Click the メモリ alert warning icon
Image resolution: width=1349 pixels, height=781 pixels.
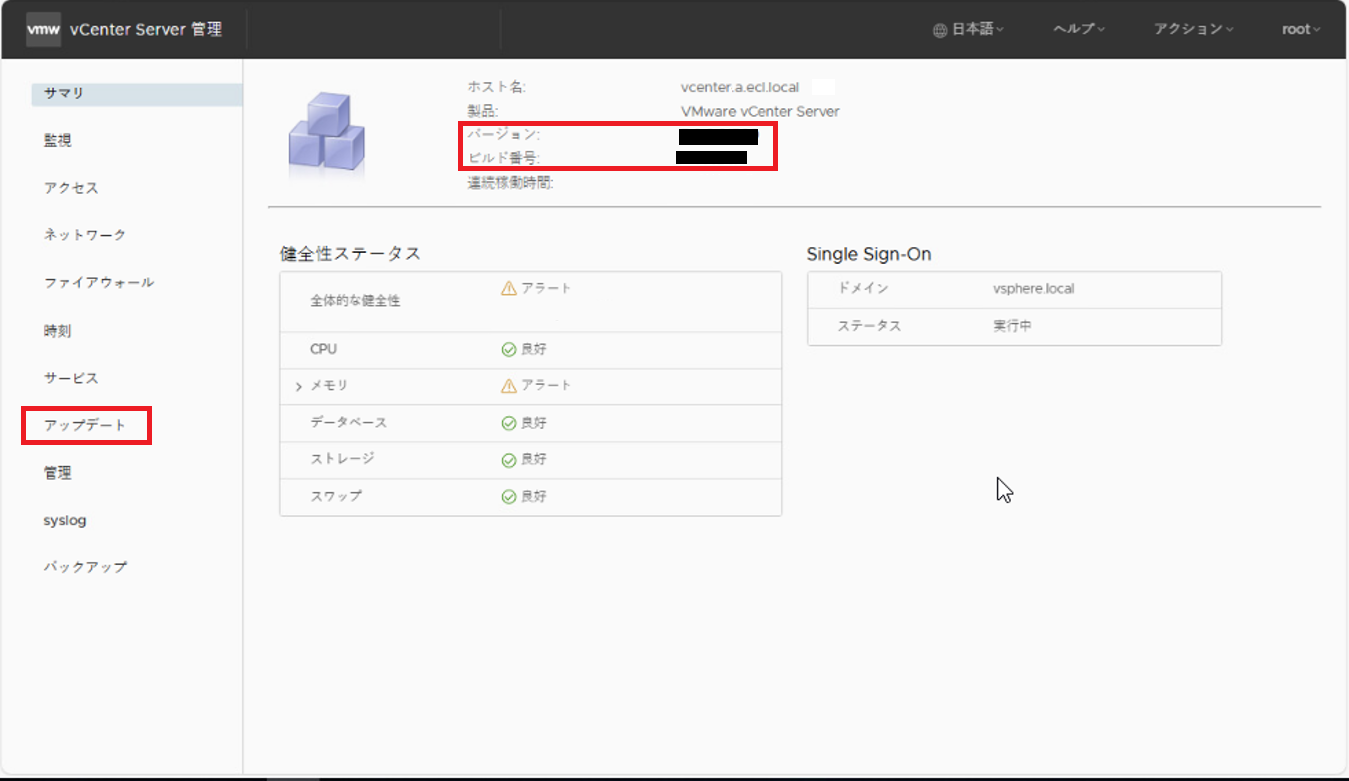509,386
